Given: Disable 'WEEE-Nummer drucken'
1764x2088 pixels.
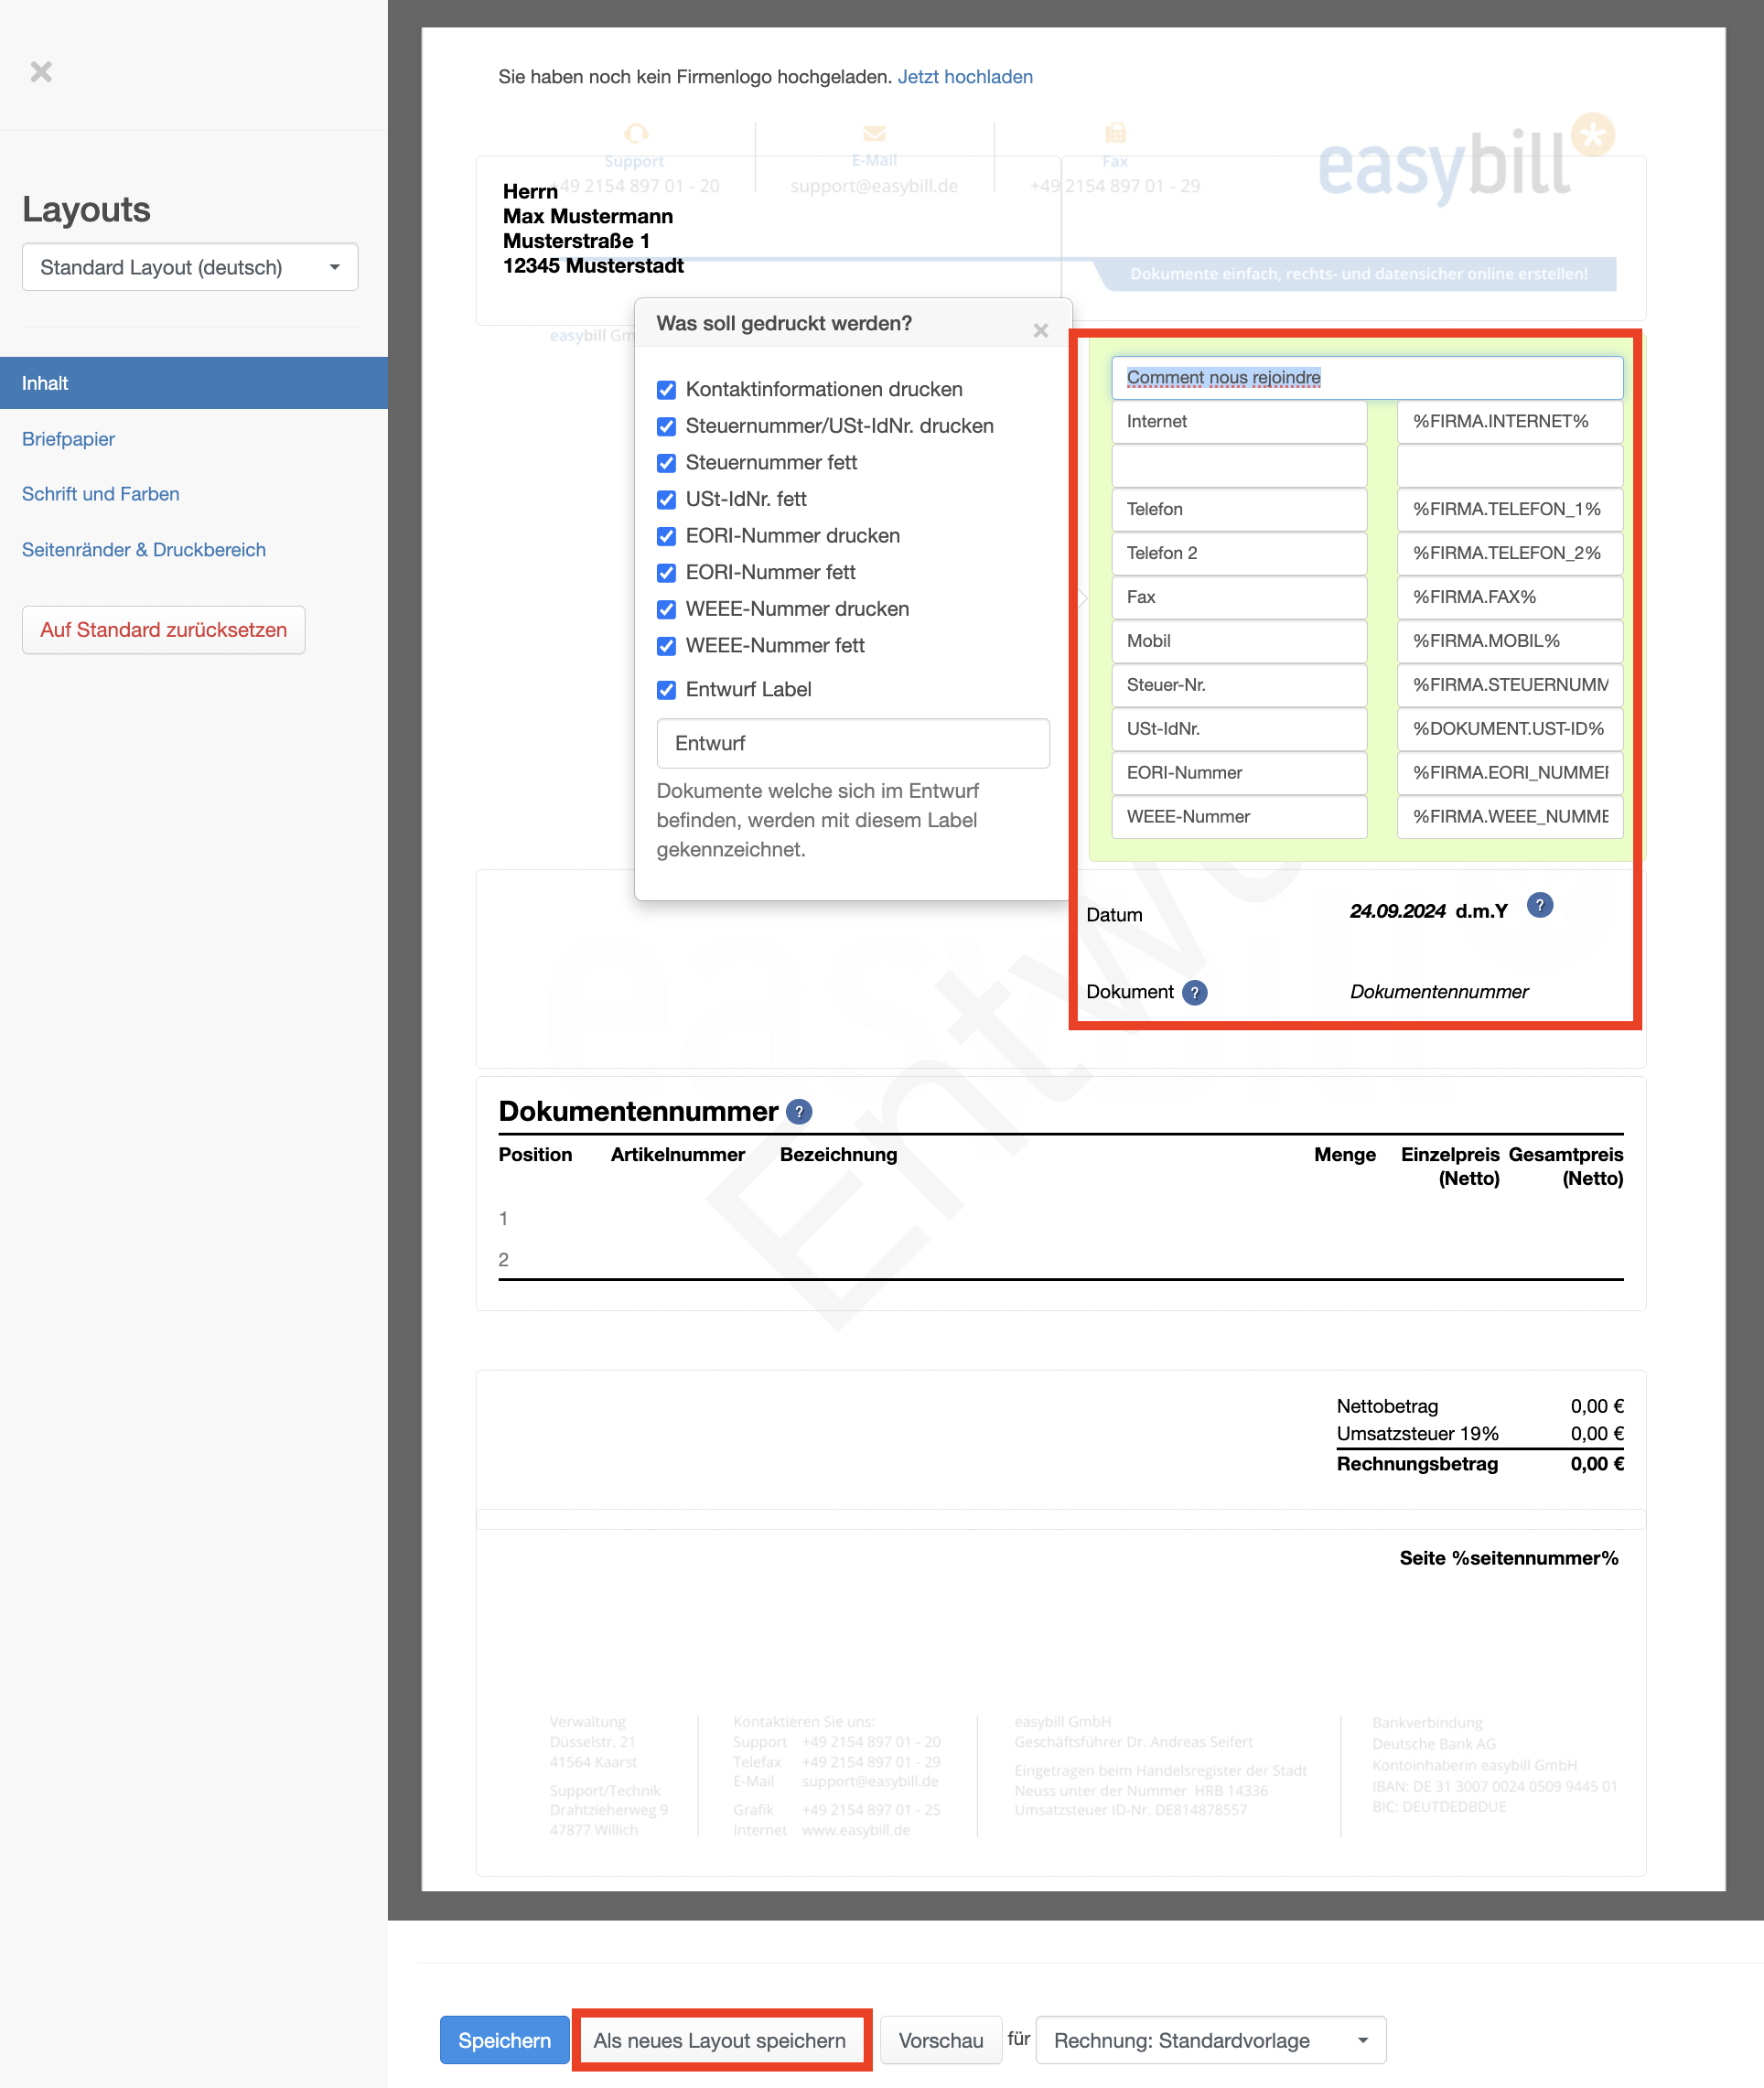Looking at the screenshot, I should 666,610.
